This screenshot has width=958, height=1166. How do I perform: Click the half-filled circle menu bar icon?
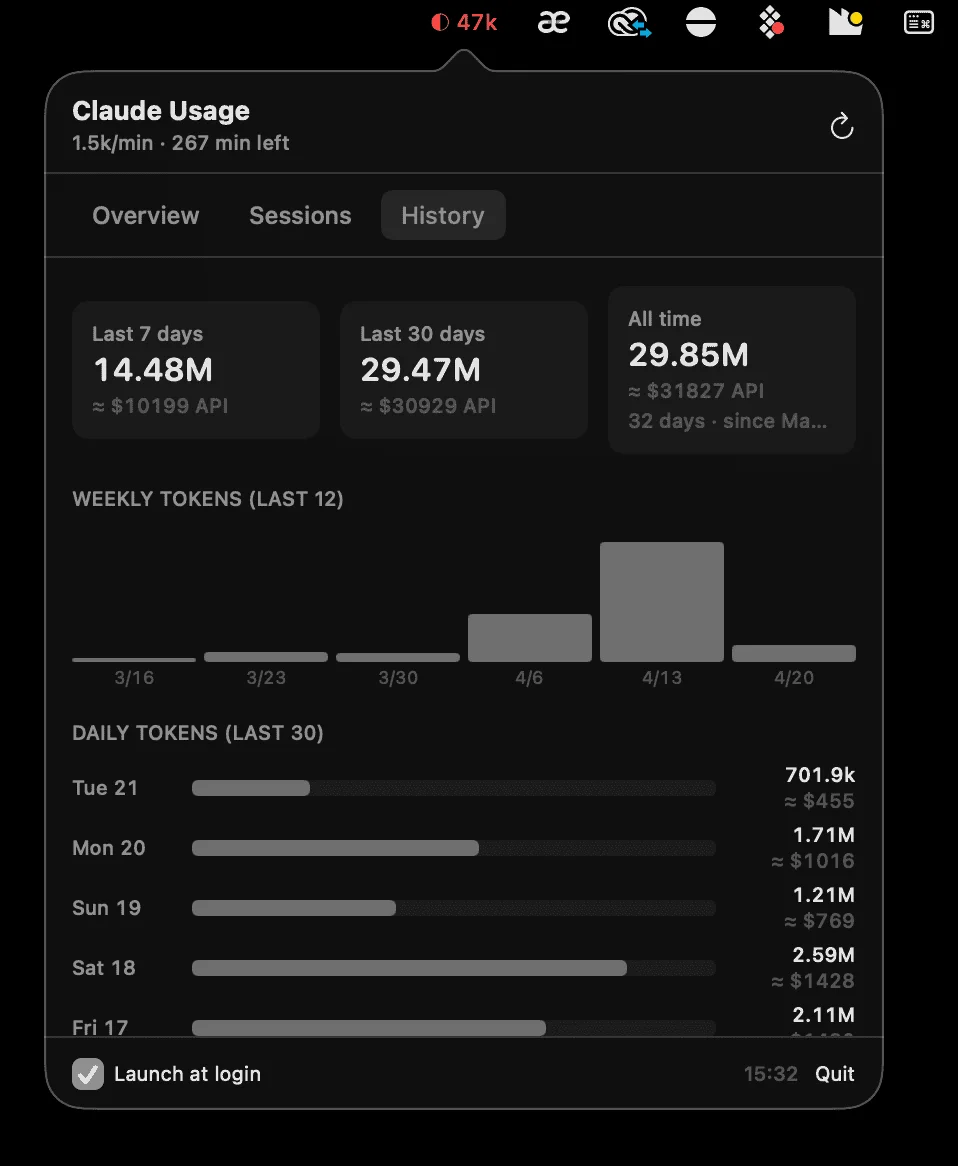coord(701,22)
